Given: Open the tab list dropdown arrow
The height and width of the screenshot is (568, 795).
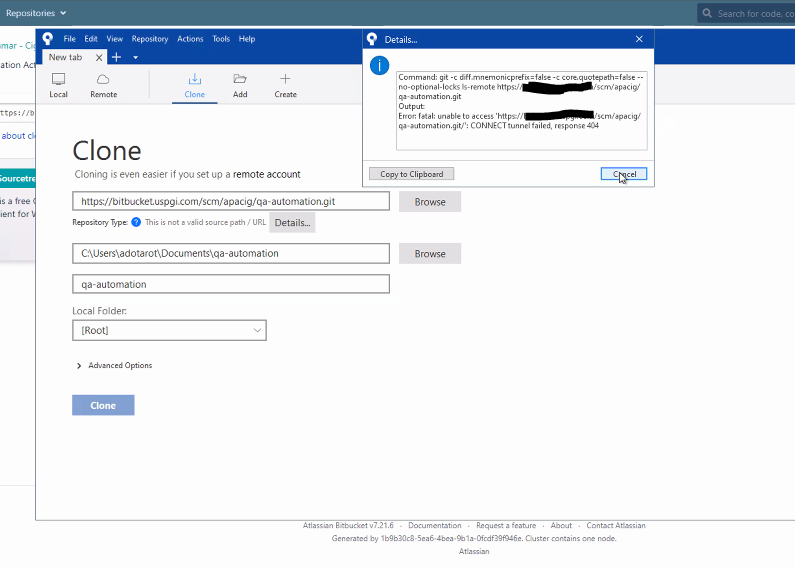Looking at the screenshot, I should [135, 58].
